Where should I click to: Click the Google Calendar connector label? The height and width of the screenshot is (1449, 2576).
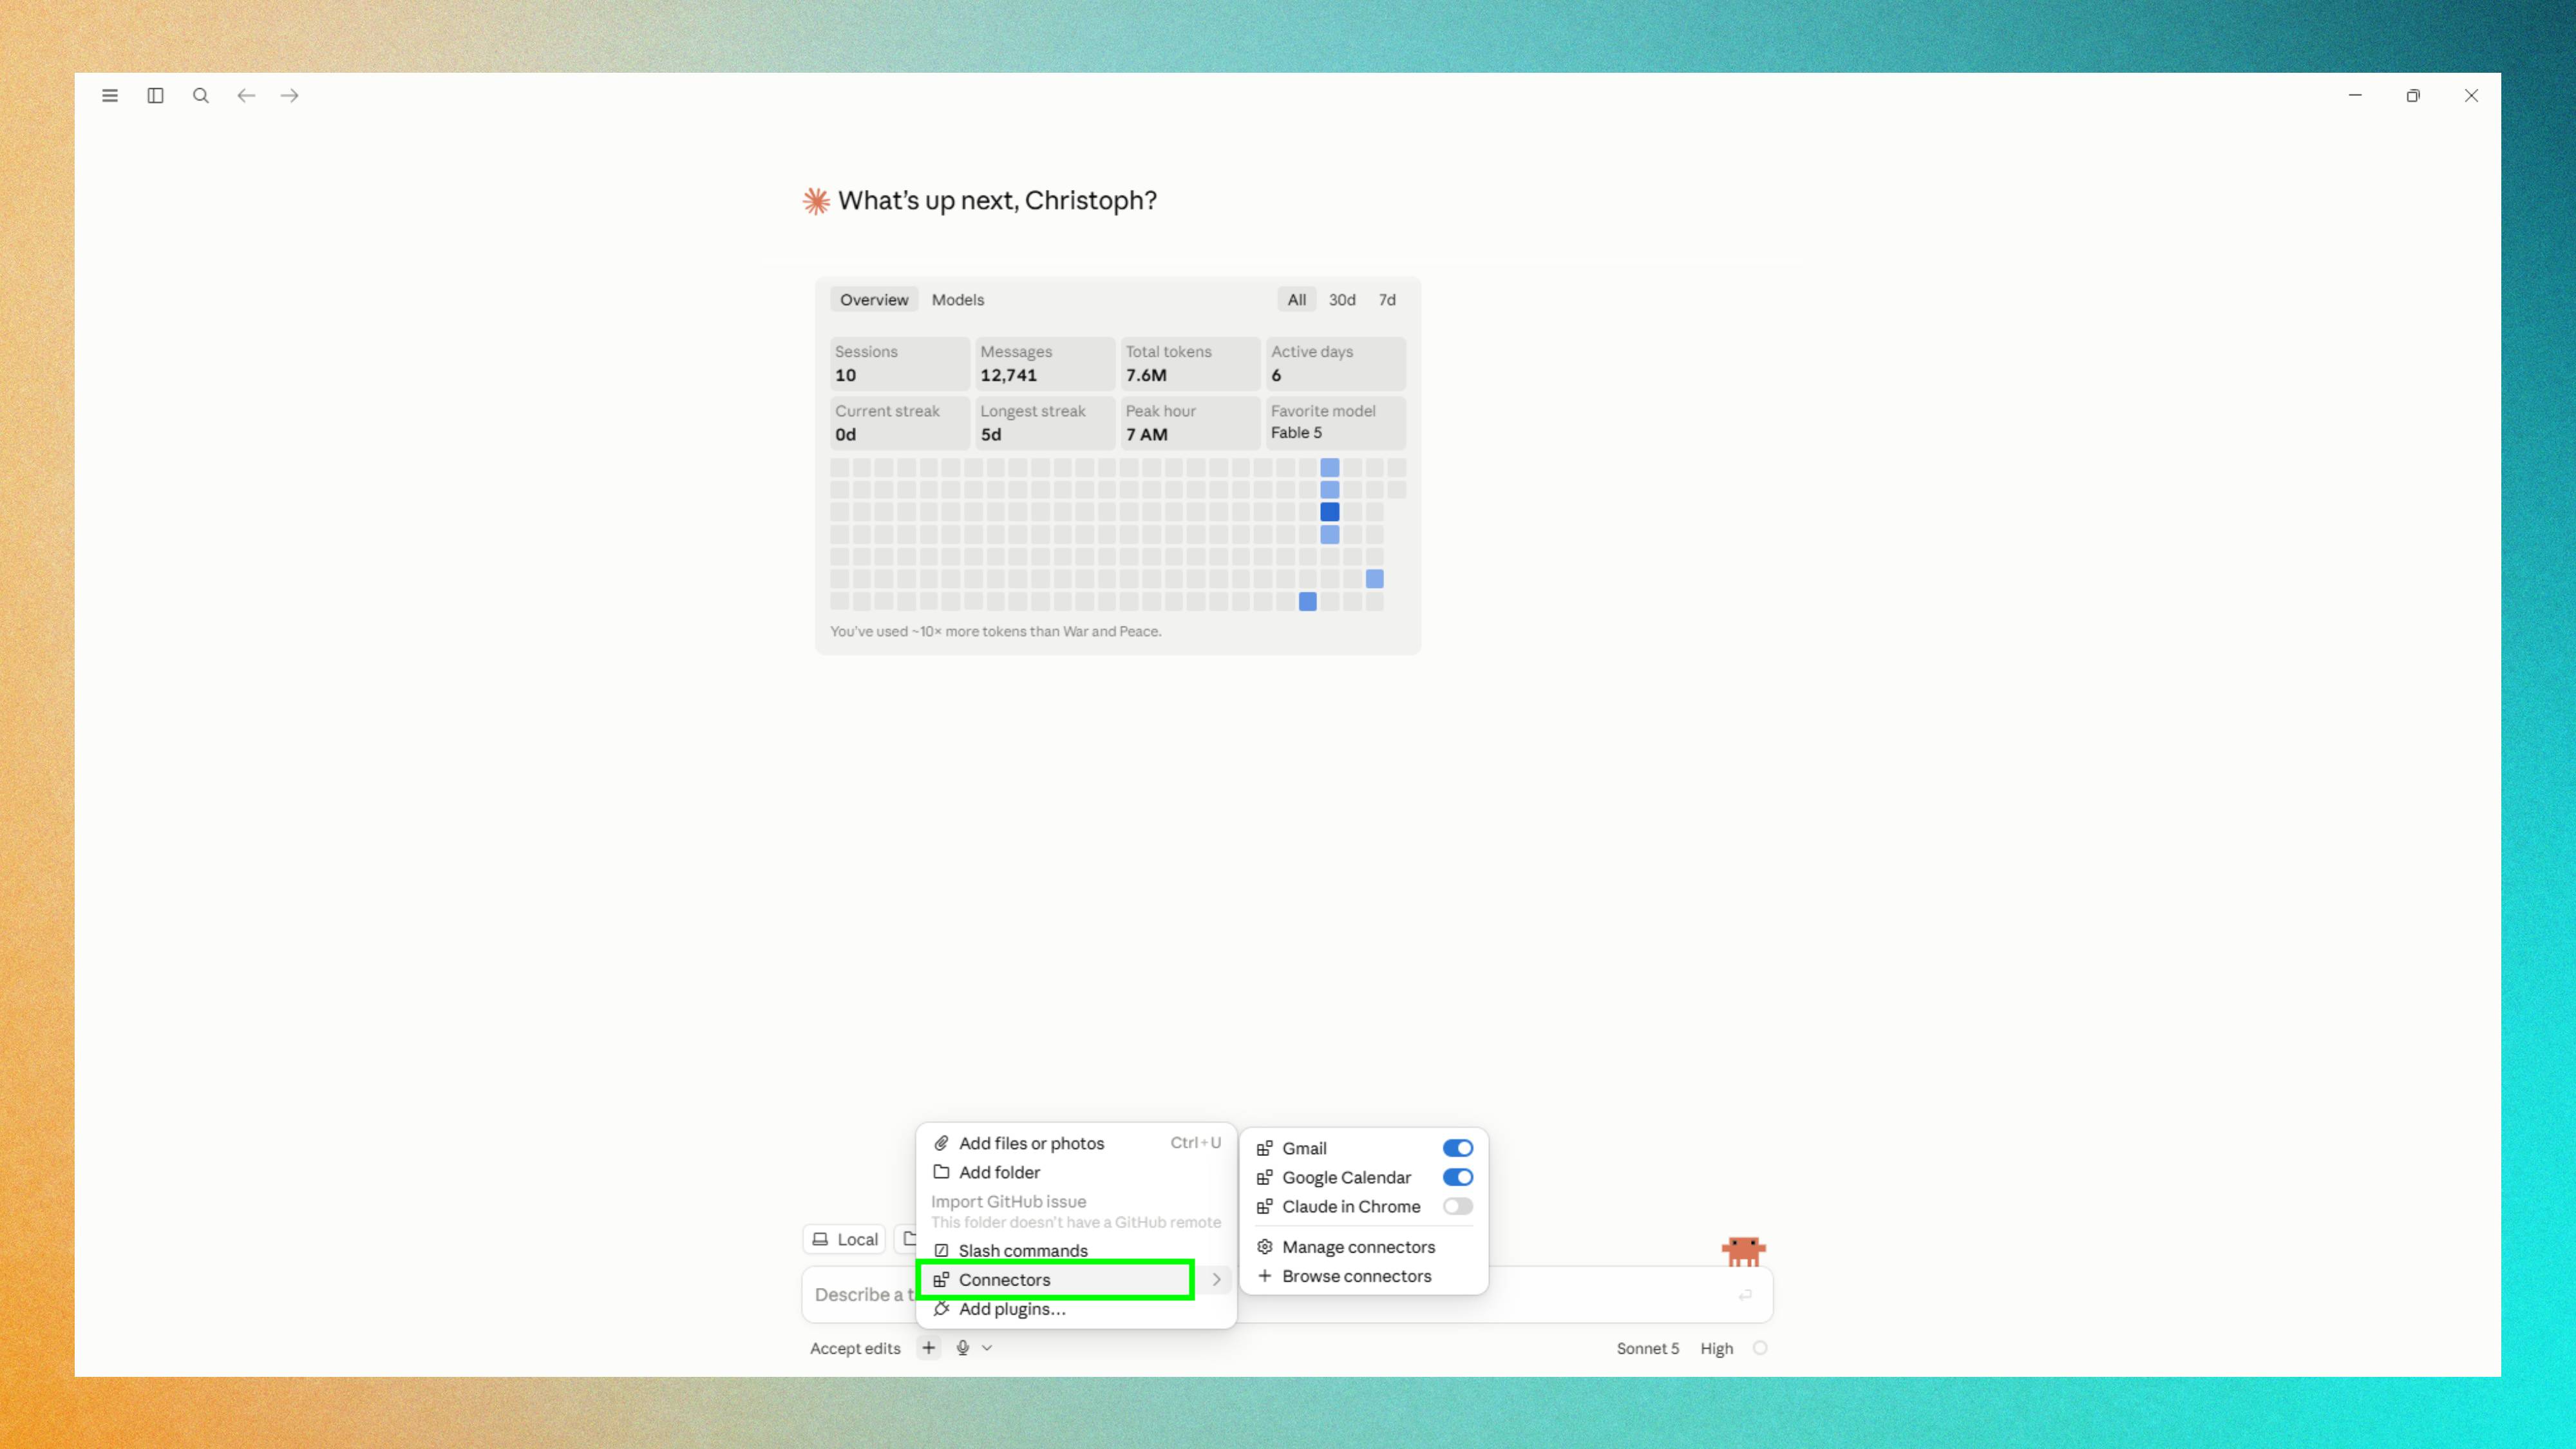pyautogui.click(x=1346, y=1177)
